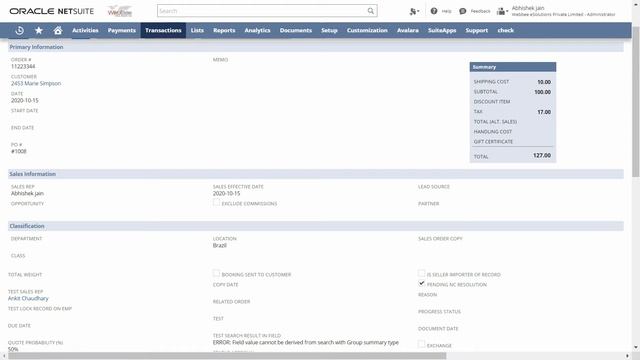Select the location value Brazil
The height and width of the screenshot is (360, 640).
(x=220, y=245)
